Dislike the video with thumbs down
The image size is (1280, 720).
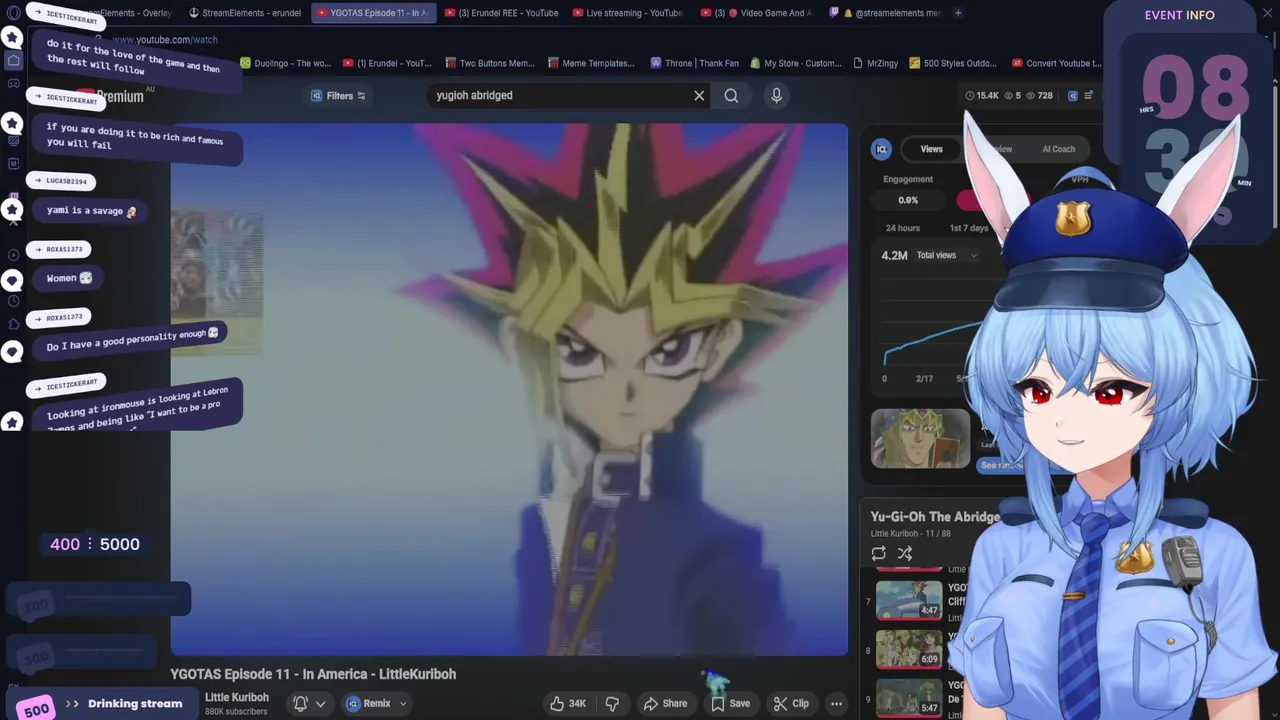[x=612, y=703]
